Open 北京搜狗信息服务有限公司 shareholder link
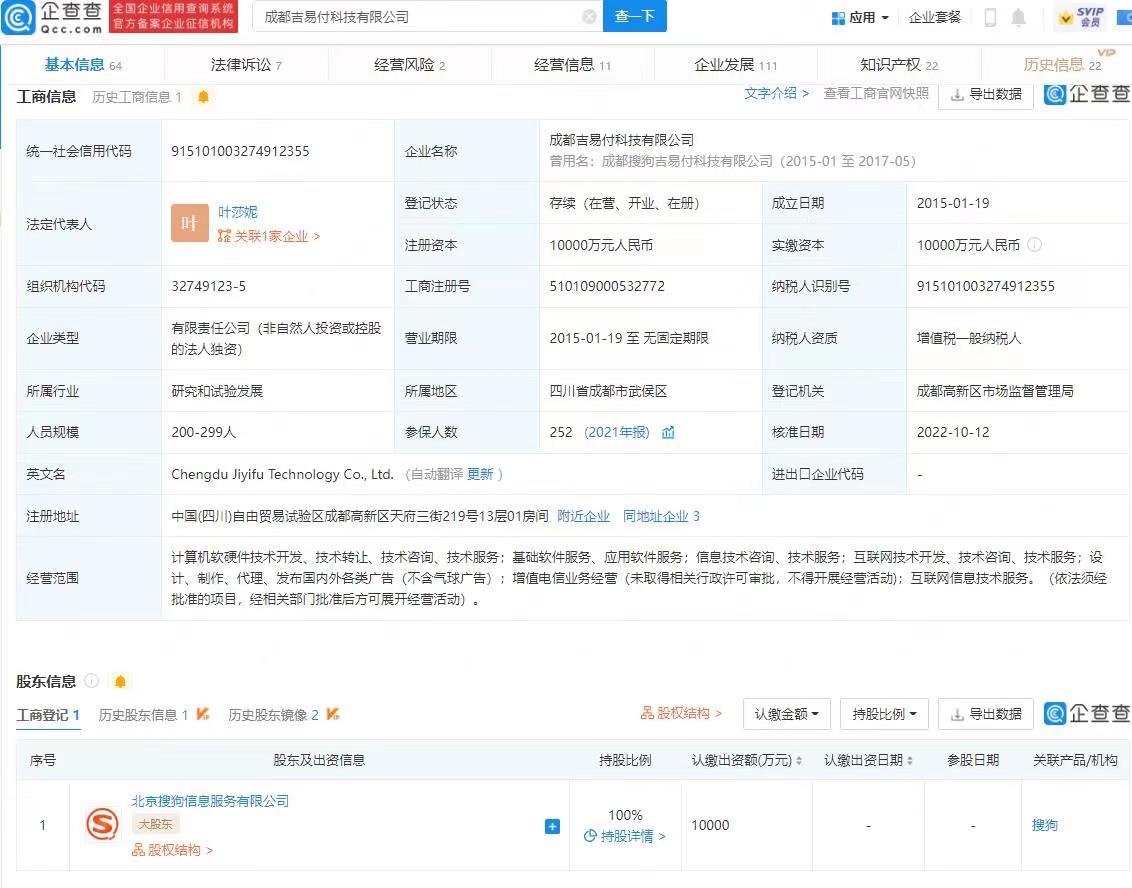1132x888 pixels. (210, 801)
